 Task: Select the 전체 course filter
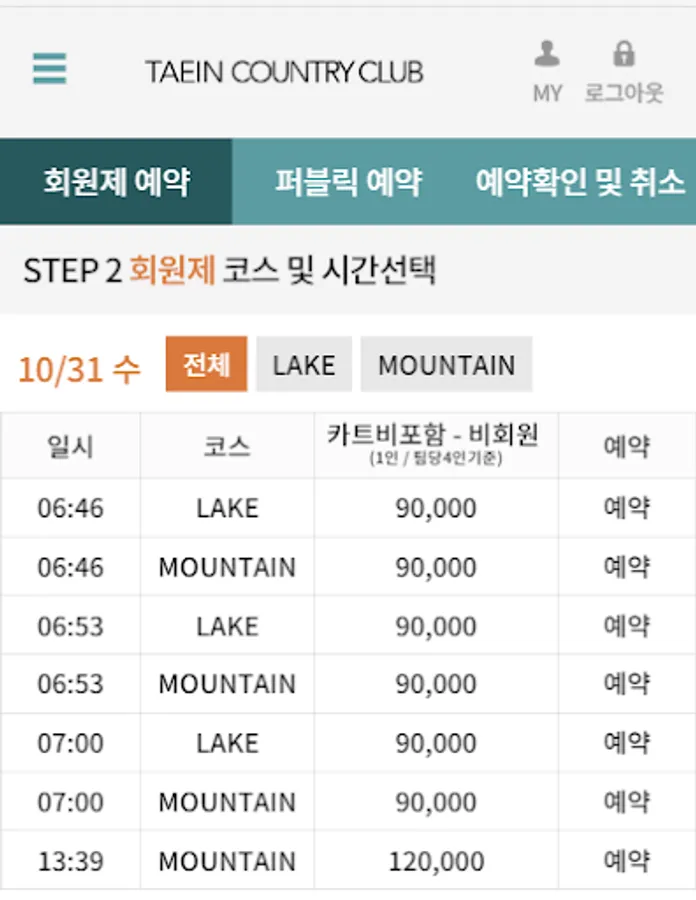click(x=206, y=364)
